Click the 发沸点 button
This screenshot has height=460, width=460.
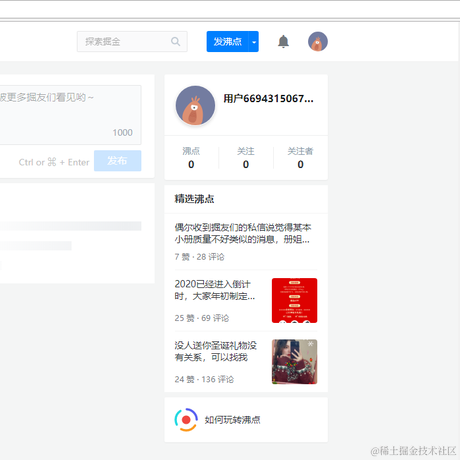click(227, 42)
